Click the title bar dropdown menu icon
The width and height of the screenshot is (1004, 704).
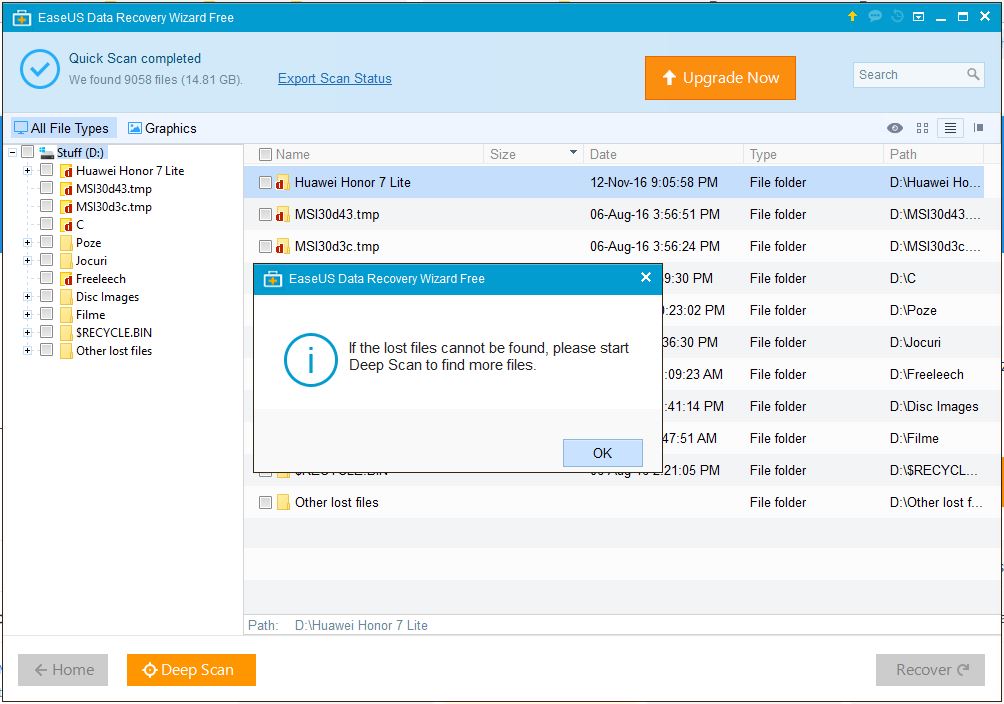[x=918, y=16]
